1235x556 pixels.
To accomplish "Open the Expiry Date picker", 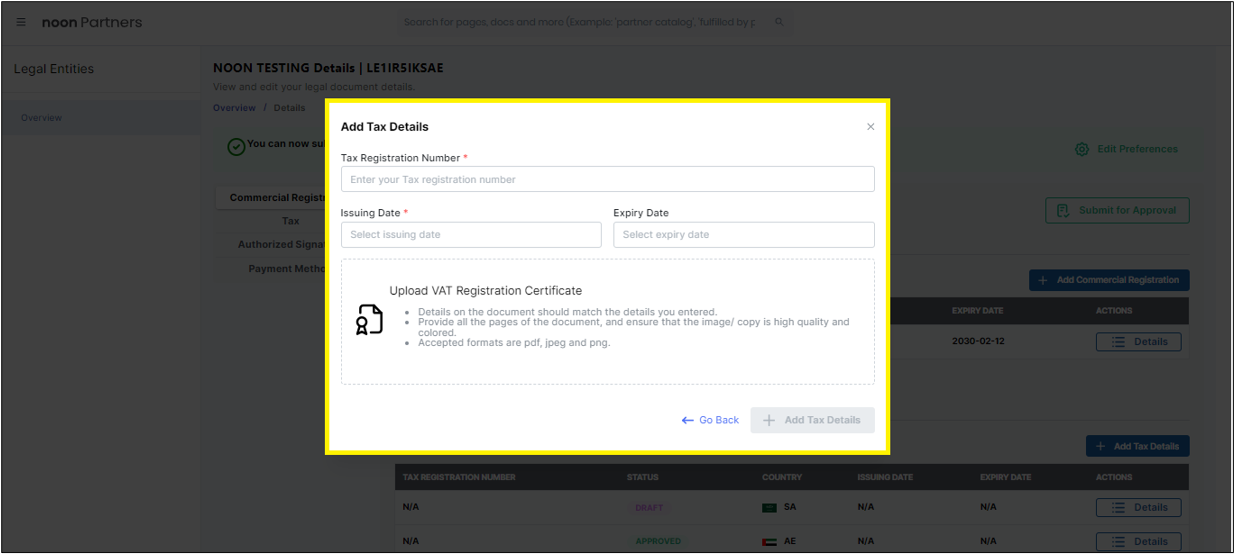I will pyautogui.click(x=743, y=235).
